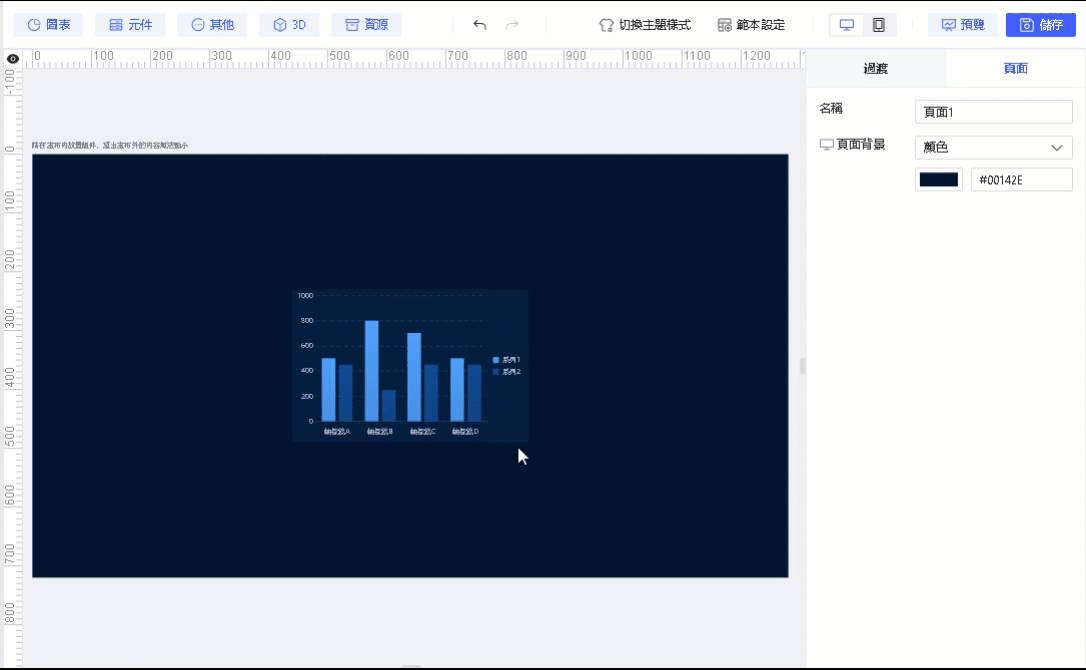
Task: Select the bar chart on canvas
Action: tap(410, 366)
